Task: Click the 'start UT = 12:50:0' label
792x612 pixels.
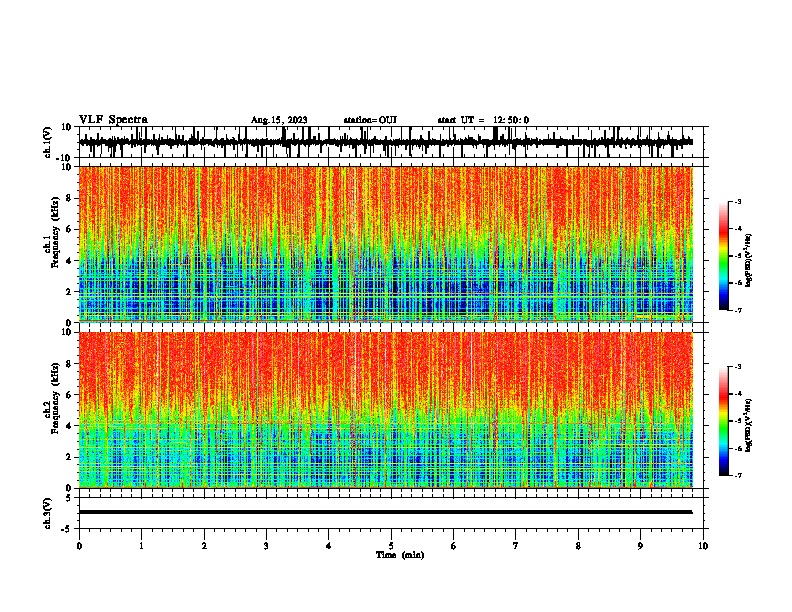Action: (x=483, y=120)
